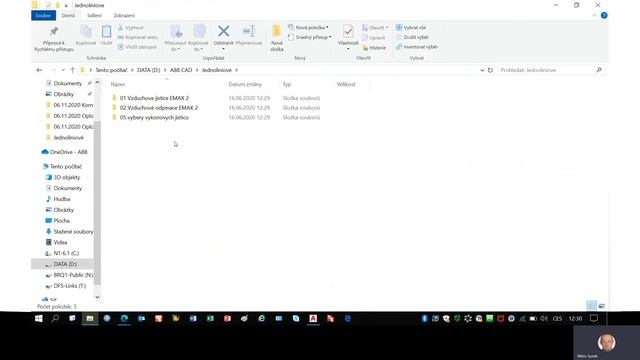Select OneDrive - ABB in sidebar
This screenshot has height=360, width=640.
(69, 152)
